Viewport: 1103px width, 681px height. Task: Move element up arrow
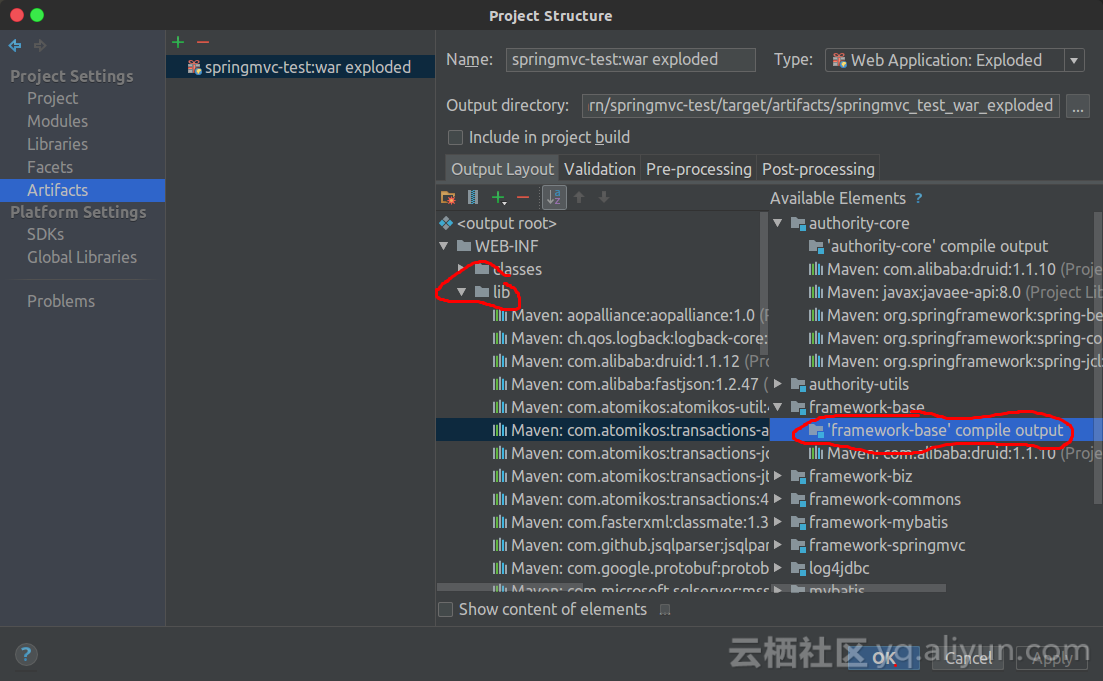tap(579, 198)
